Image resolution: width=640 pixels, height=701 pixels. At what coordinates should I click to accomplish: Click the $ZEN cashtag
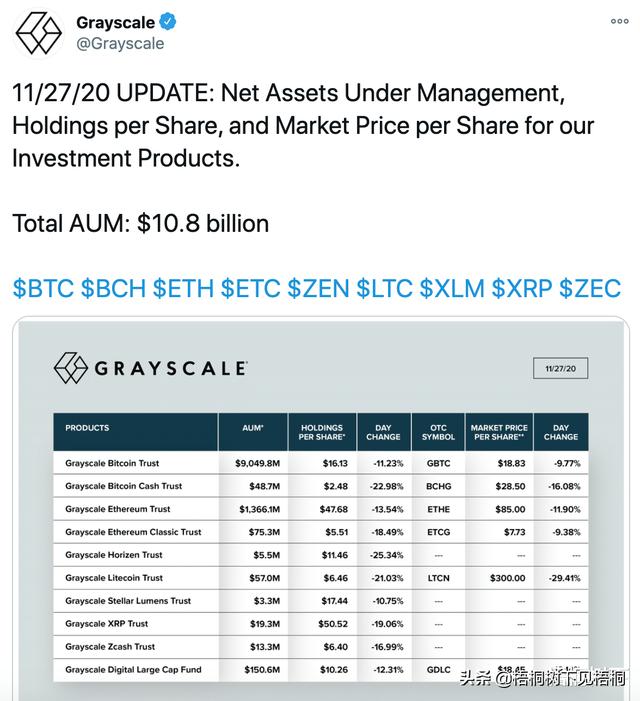[x=318, y=289]
